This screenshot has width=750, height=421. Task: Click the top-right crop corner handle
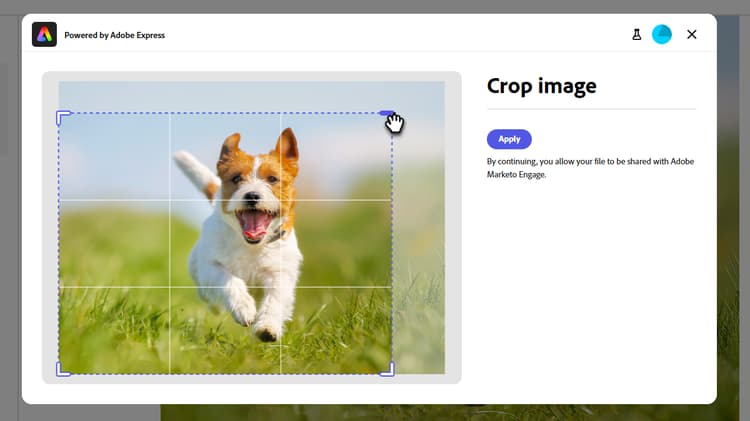387,114
